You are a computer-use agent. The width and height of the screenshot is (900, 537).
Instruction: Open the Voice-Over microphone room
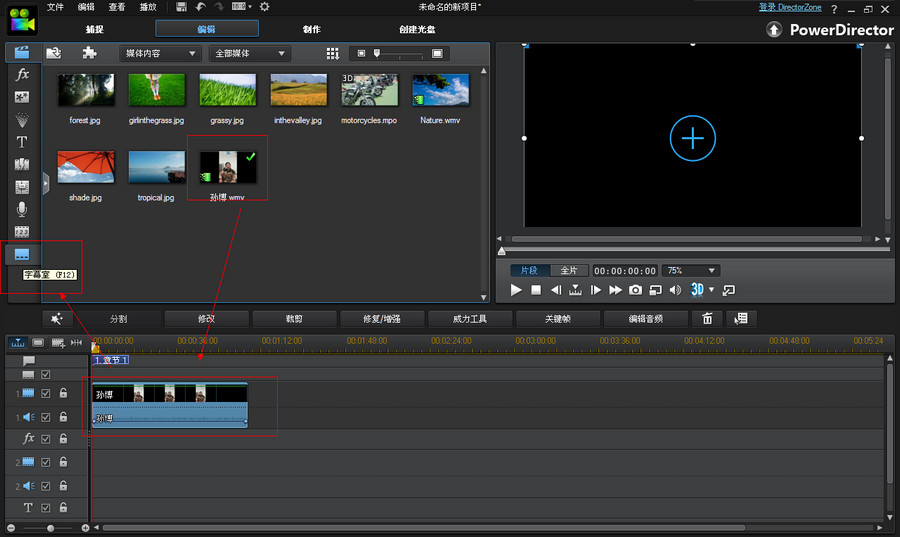click(22, 209)
